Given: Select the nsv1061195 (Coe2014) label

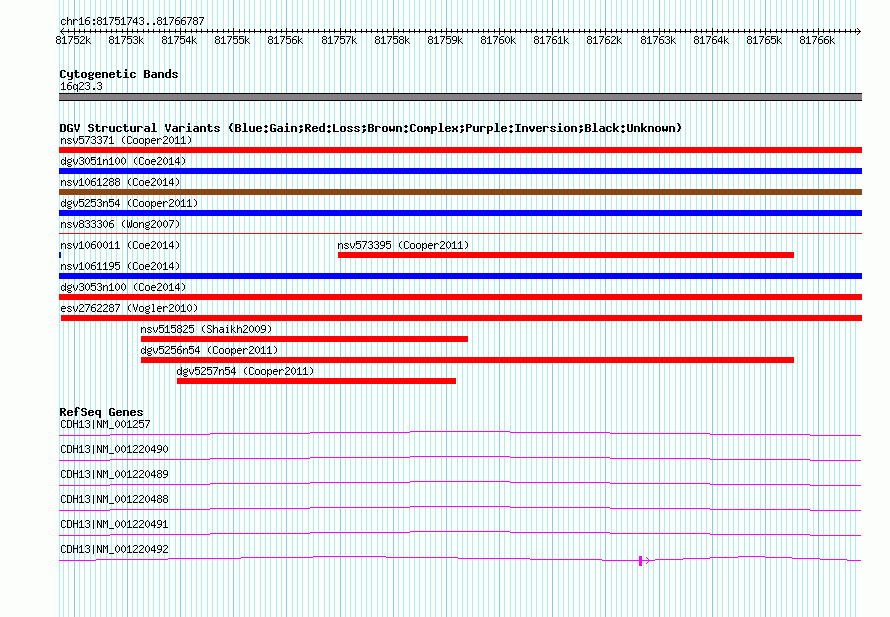Looking at the screenshot, I should [120, 266].
